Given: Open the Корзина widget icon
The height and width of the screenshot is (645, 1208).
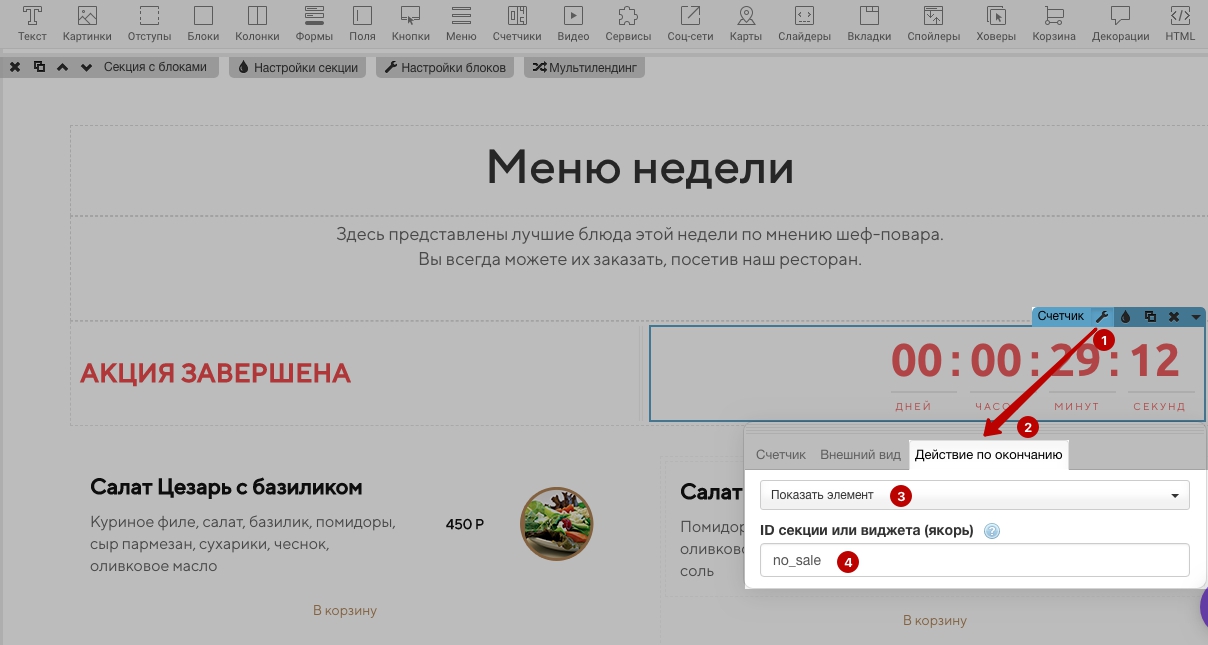Looking at the screenshot, I should (1055, 24).
